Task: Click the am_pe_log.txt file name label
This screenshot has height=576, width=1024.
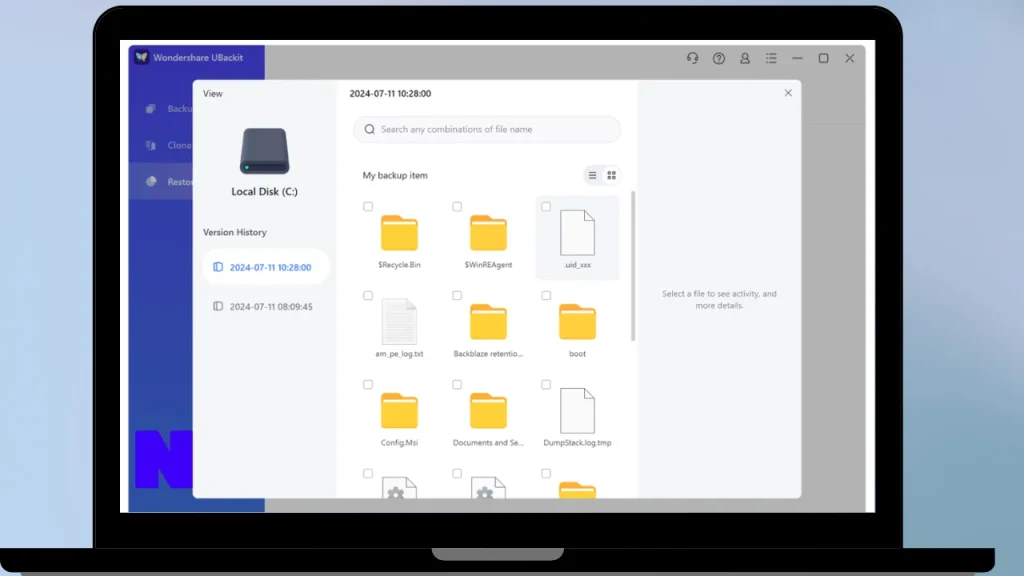Action: click(x=399, y=353)
